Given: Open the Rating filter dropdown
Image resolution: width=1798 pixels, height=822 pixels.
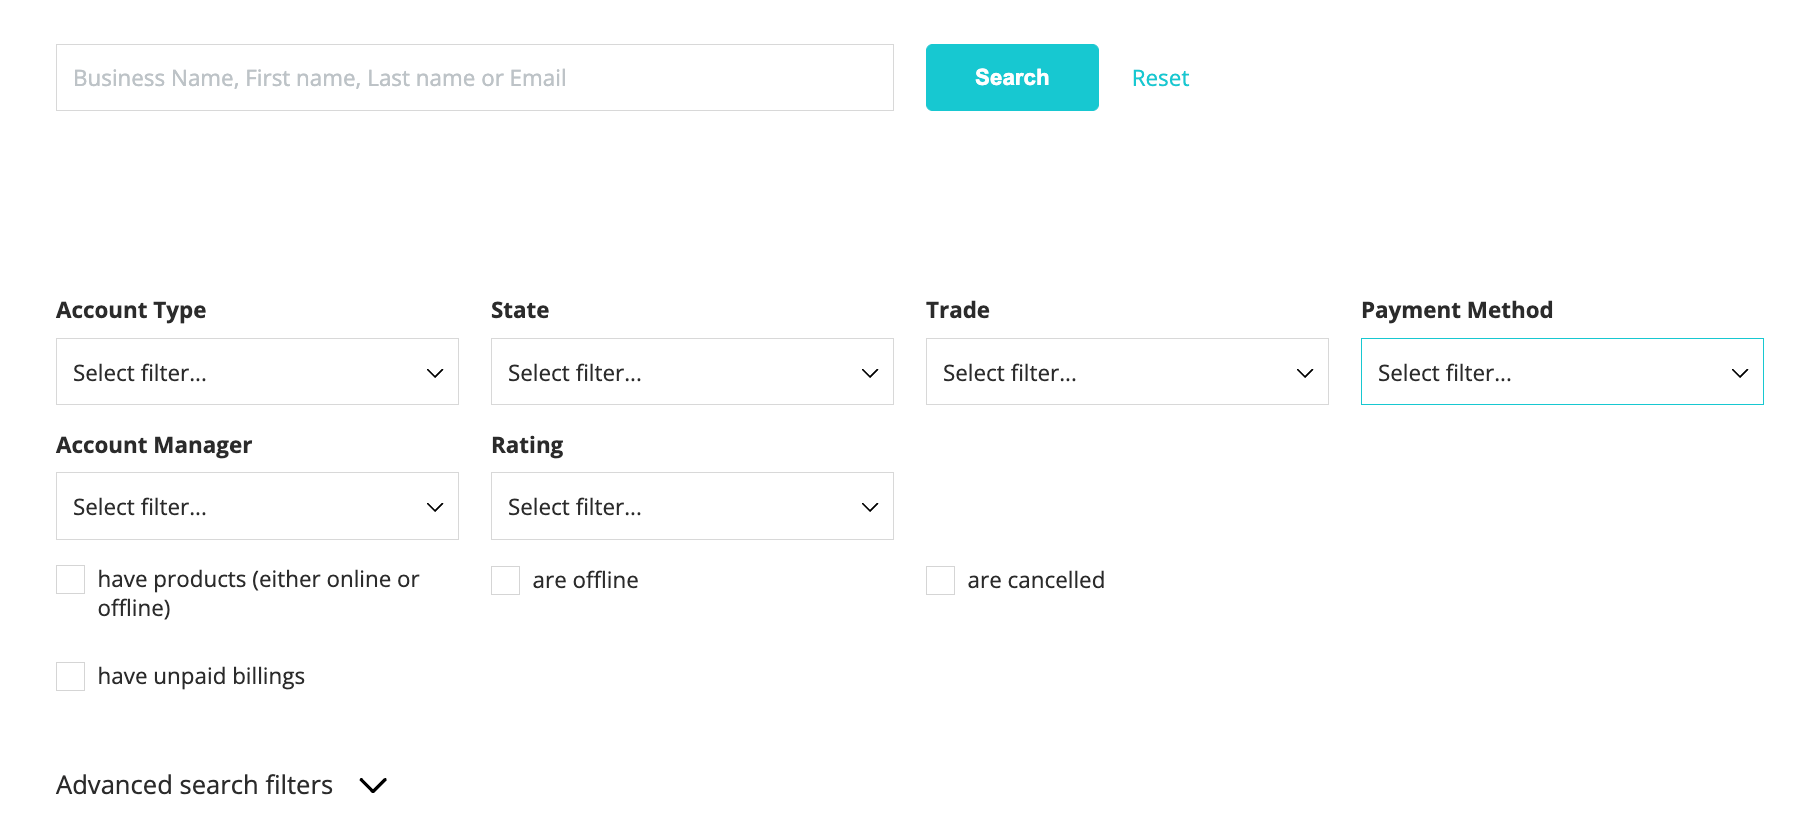Looking at the screenshot, I should tap(691, 506).
